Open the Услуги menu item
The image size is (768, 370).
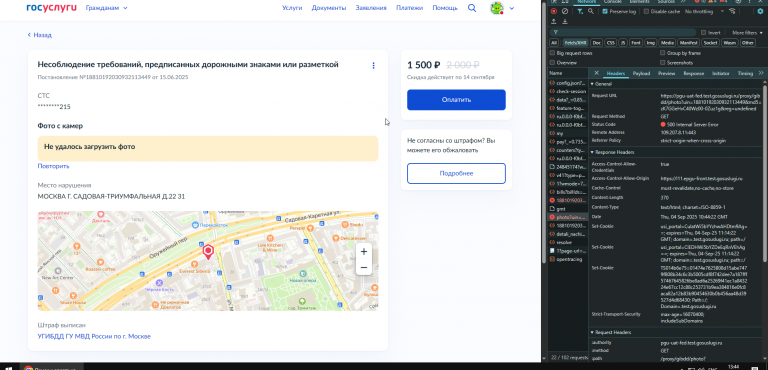[x=292, y=8]
